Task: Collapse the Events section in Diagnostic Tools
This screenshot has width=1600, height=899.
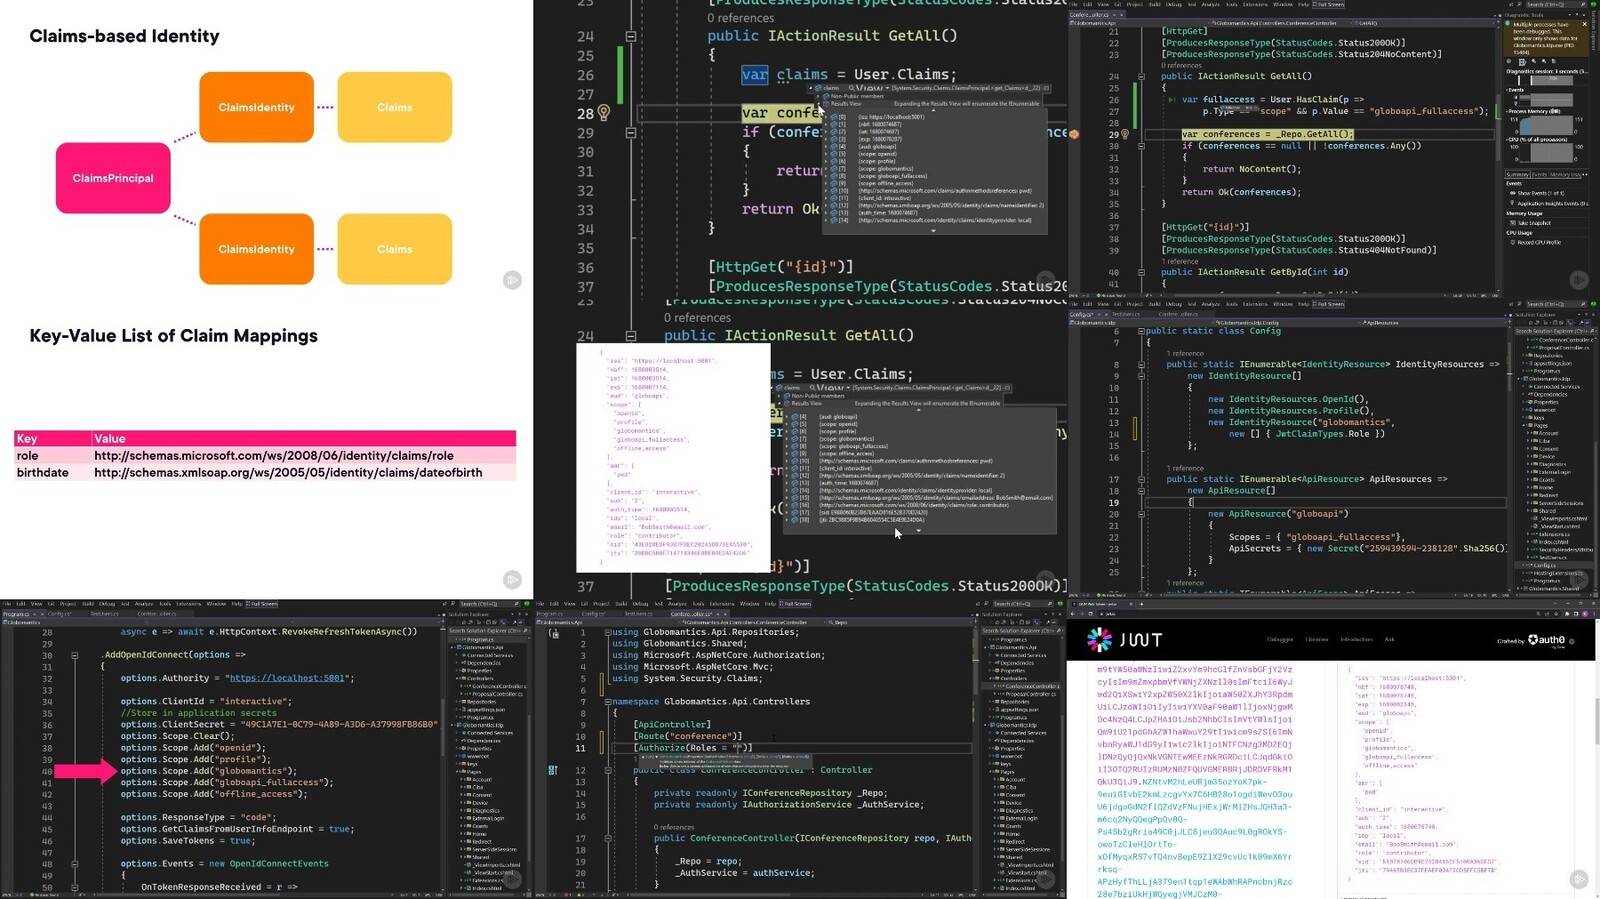Action: (x=1509, y=90)
